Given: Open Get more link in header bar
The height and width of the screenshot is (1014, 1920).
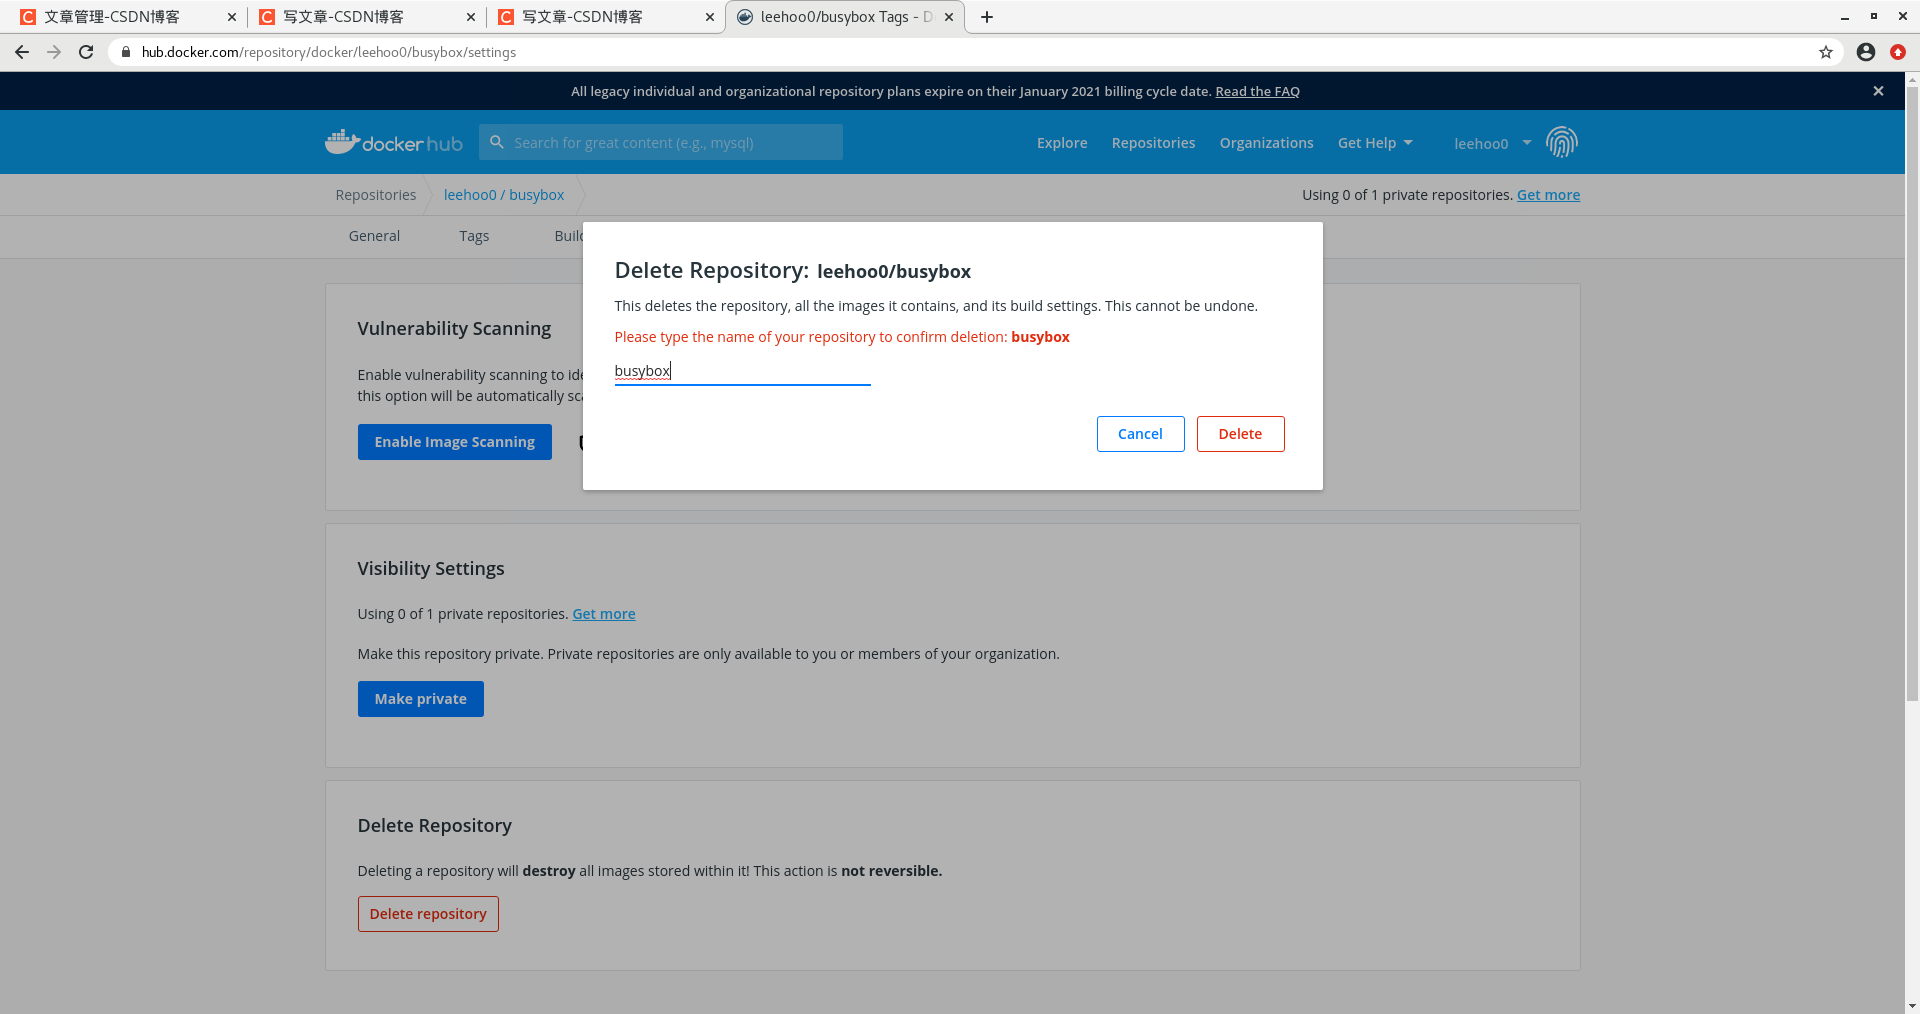Looking at the screenshot, I should point(1548,195).
